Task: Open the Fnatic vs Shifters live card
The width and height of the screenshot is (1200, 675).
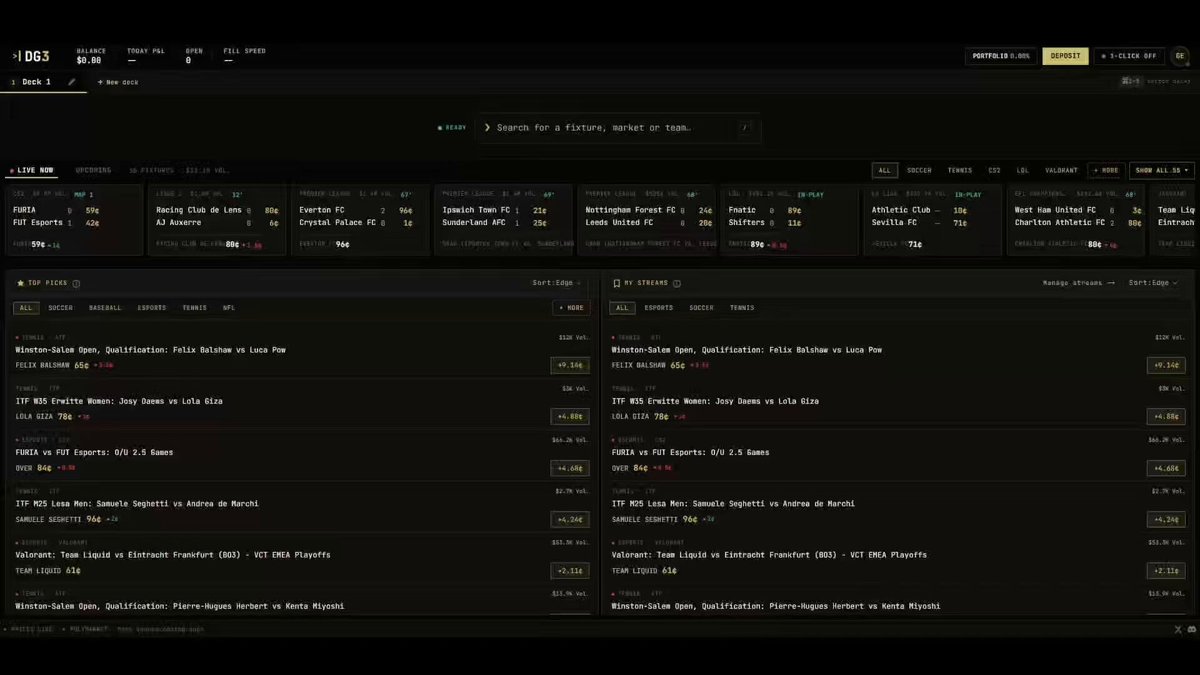Action: pyautogui.click(x=789, y=220)
